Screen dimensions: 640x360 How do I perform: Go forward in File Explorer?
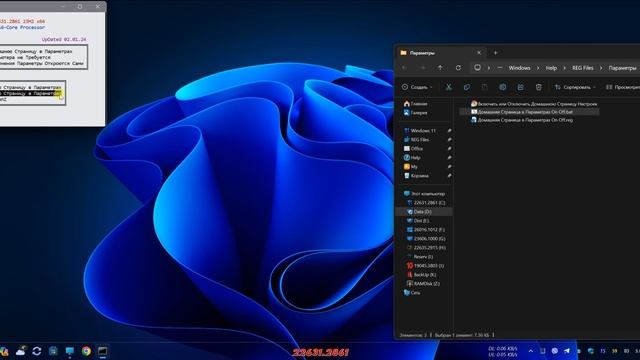coord(423,68)
